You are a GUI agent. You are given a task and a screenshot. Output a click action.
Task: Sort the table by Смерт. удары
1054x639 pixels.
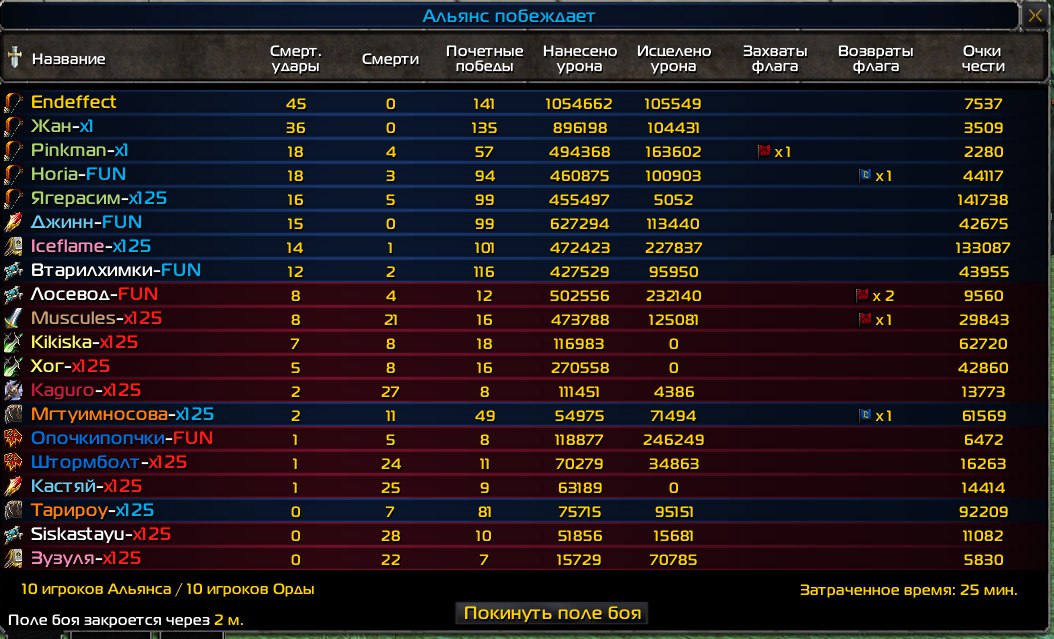coord(295,59)
